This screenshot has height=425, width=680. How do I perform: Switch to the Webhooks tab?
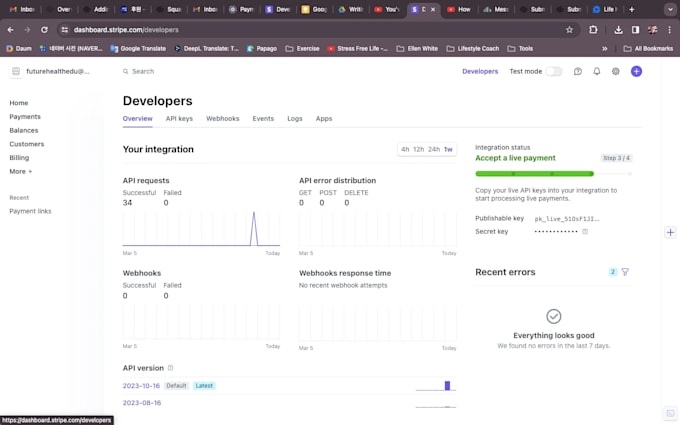click(x=222, y=118)
